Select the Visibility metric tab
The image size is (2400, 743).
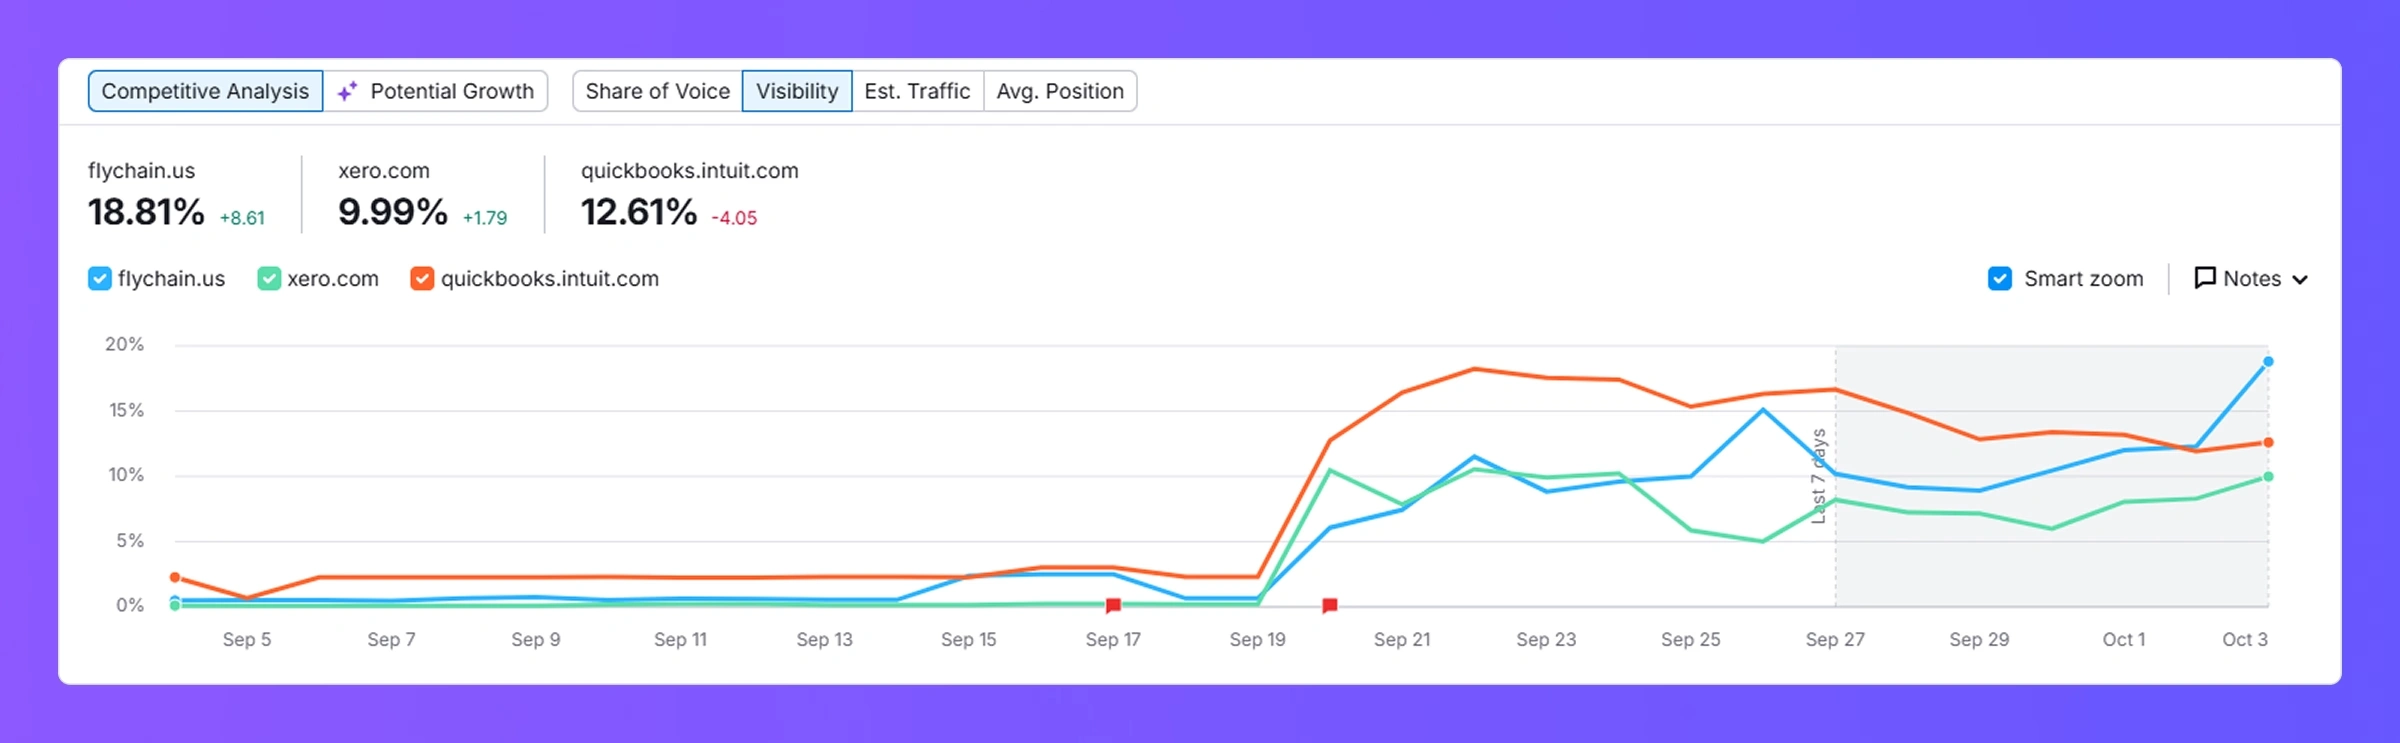pos(797,91)
